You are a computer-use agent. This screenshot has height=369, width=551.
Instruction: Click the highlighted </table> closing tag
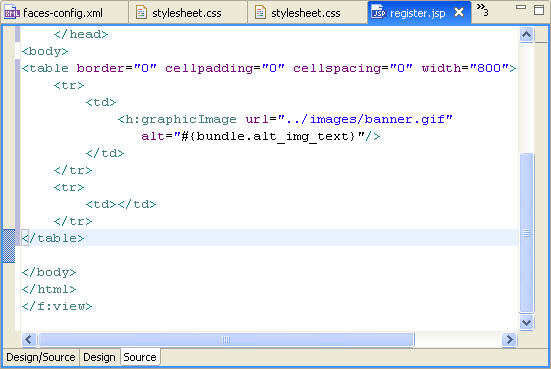click(53, 238)
